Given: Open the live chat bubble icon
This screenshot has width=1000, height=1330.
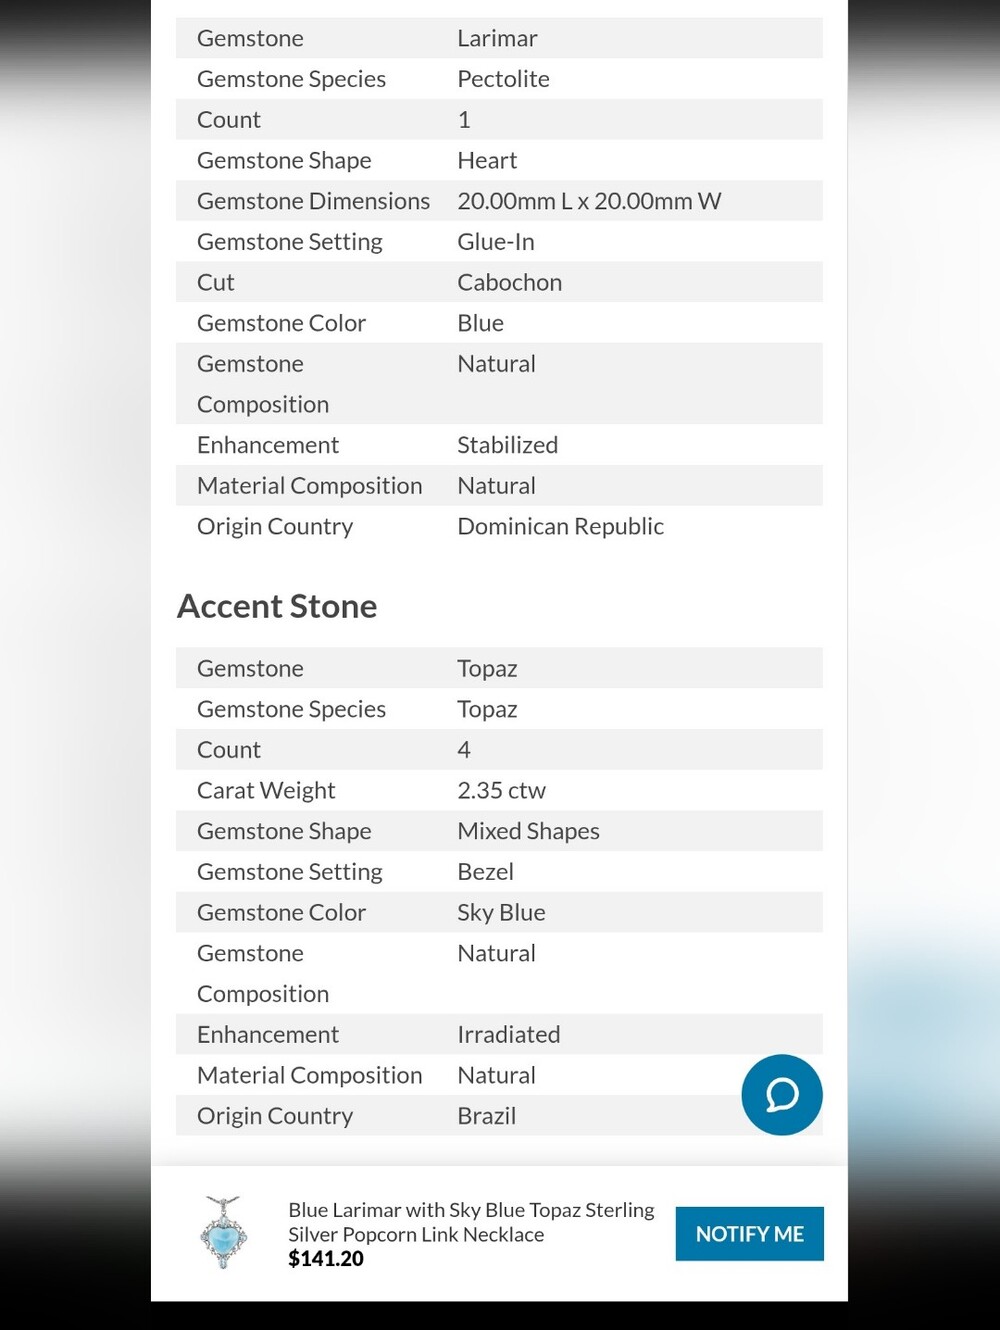Looking at the screenshot, I should click(782, 1094).
